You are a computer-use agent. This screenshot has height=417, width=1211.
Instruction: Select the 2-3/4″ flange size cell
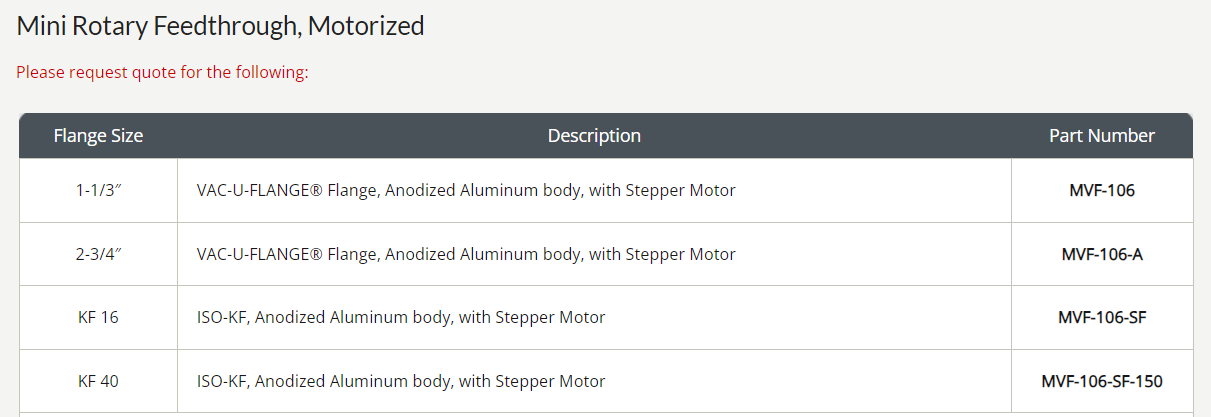98,254
